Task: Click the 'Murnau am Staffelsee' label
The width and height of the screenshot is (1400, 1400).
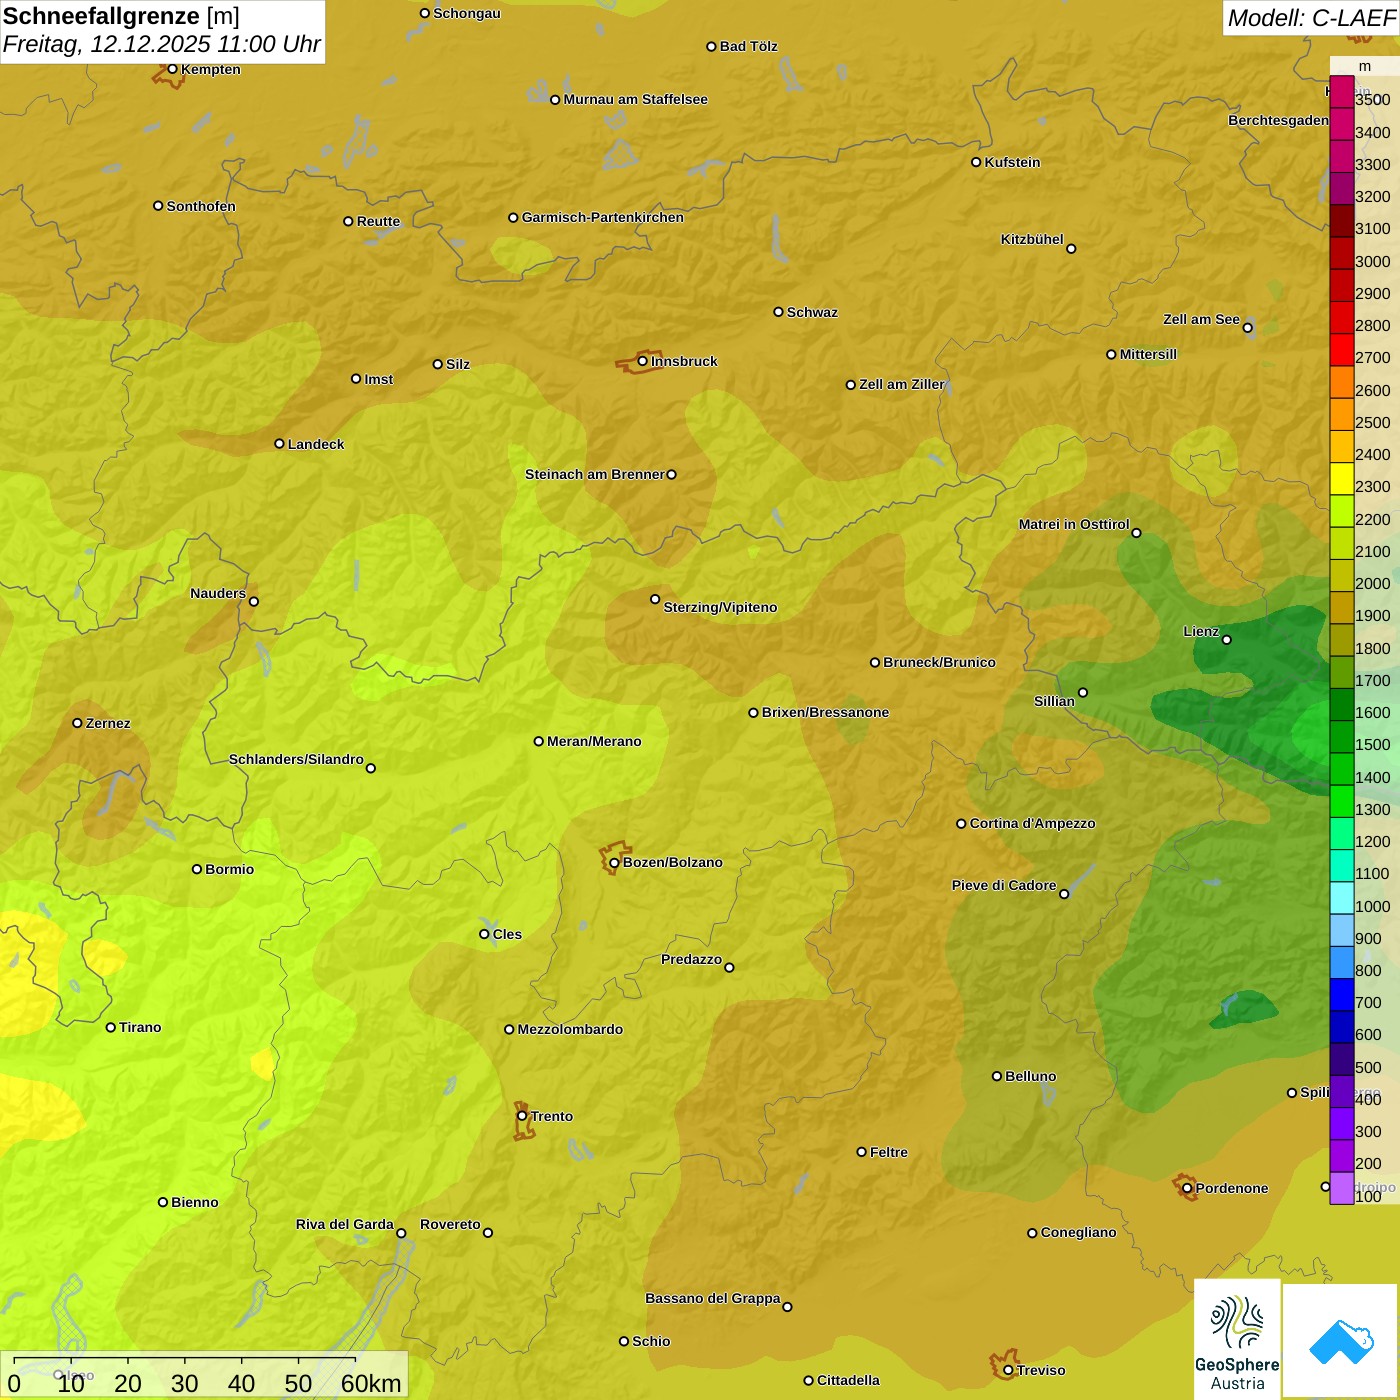Action: pyautogui.click(x=635, y=99)
